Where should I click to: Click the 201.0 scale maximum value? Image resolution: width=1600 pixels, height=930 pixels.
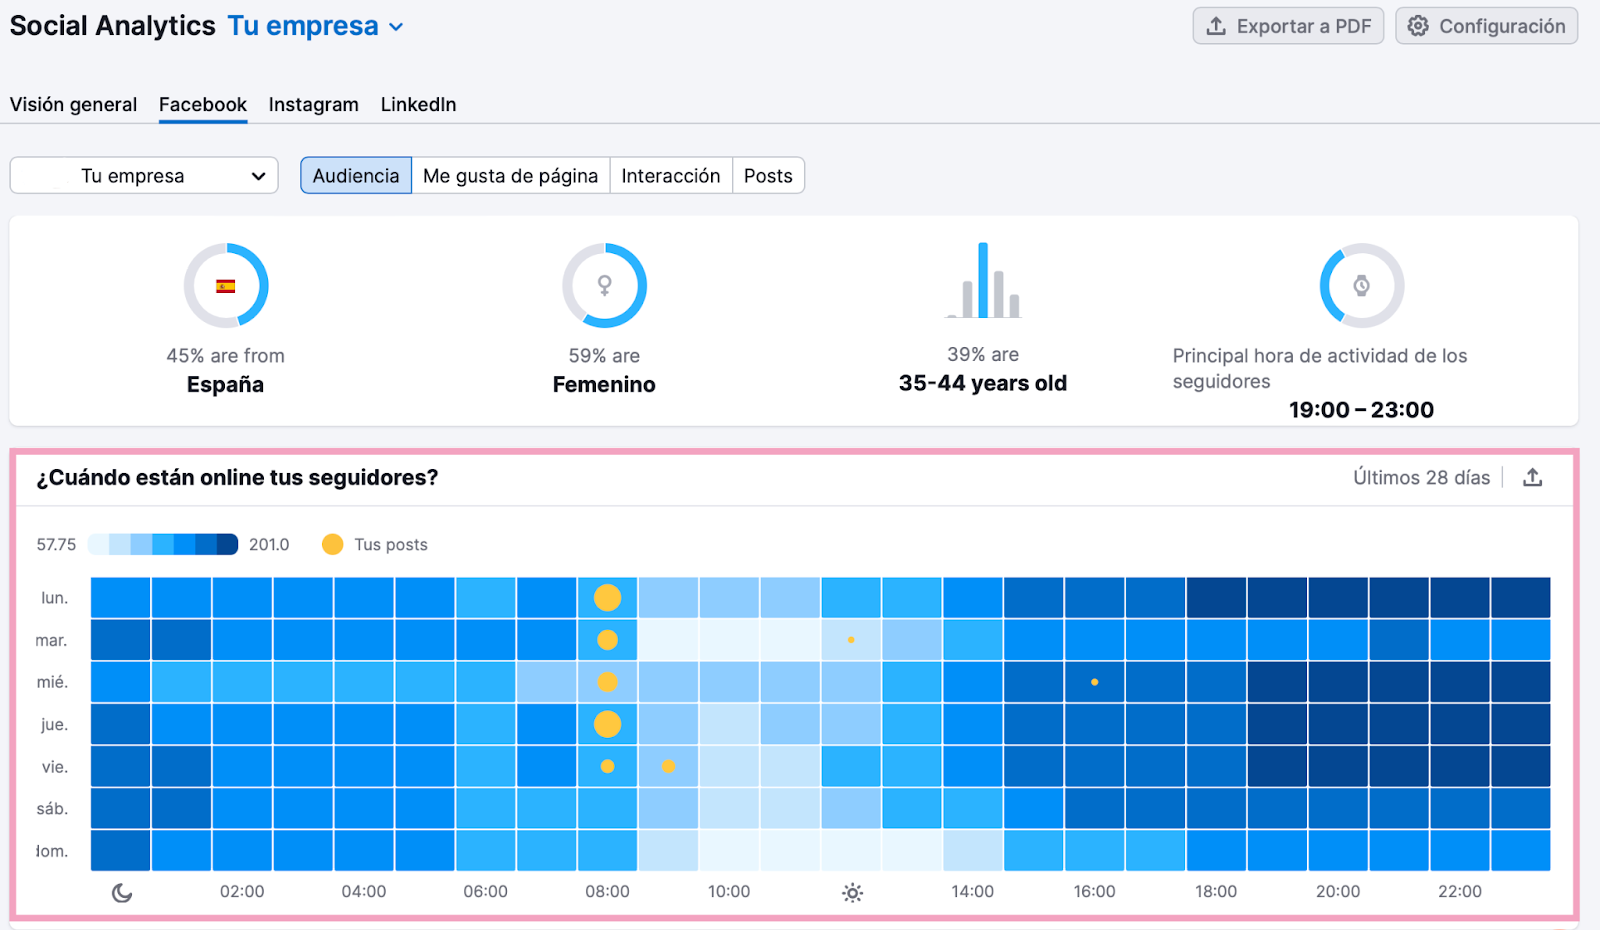point(269,544)
